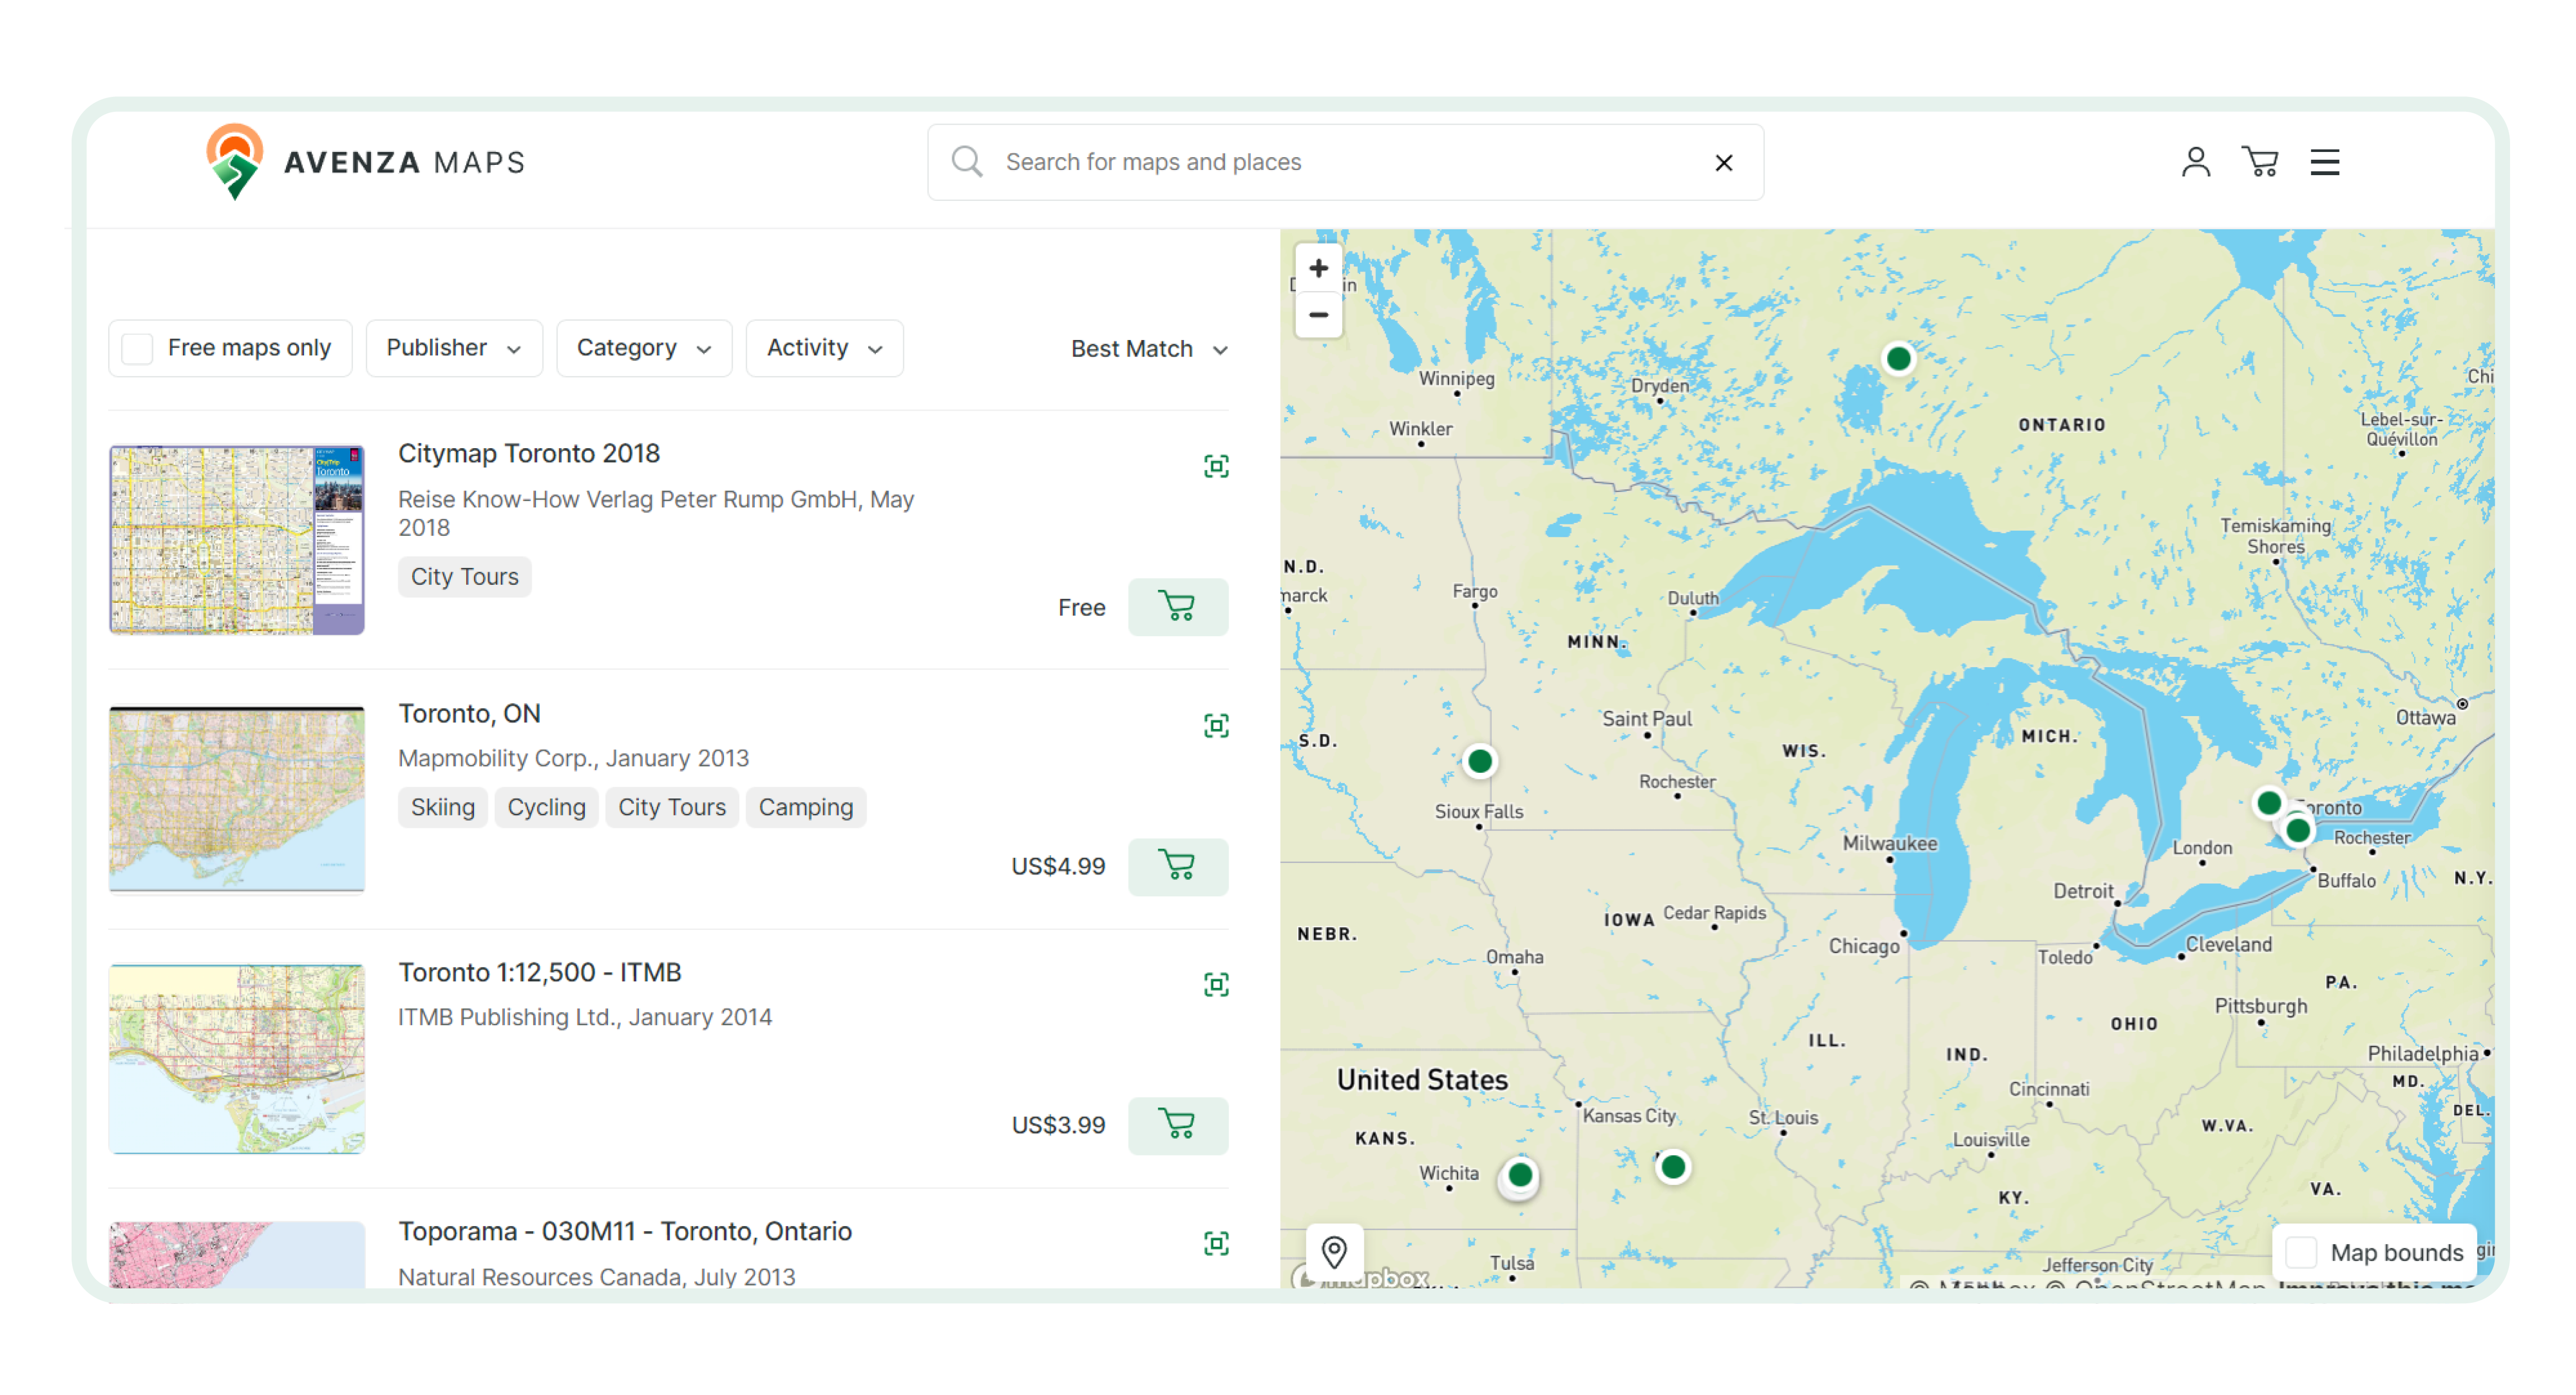Click the US$4.99 price text
Viewport: 2576px width, 1395px height.
tap(1058, 866)
